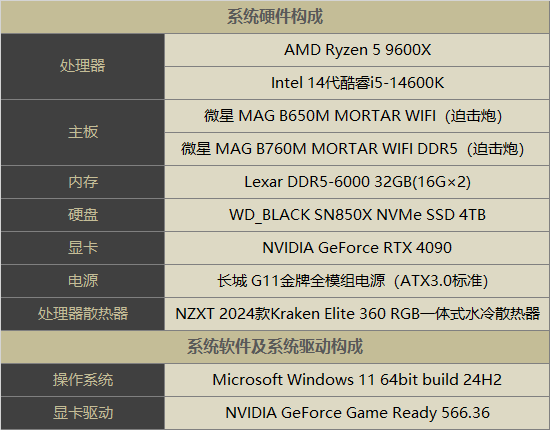Select the 硬盘 label cell
The image size is (550, 430).
tap(83, 215)
